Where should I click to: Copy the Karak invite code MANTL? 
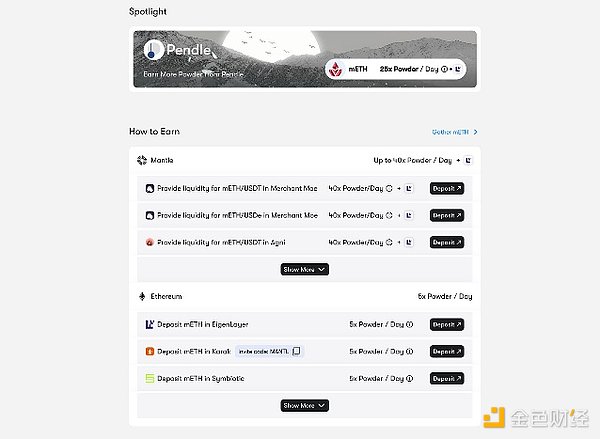(x=296, y=351)
